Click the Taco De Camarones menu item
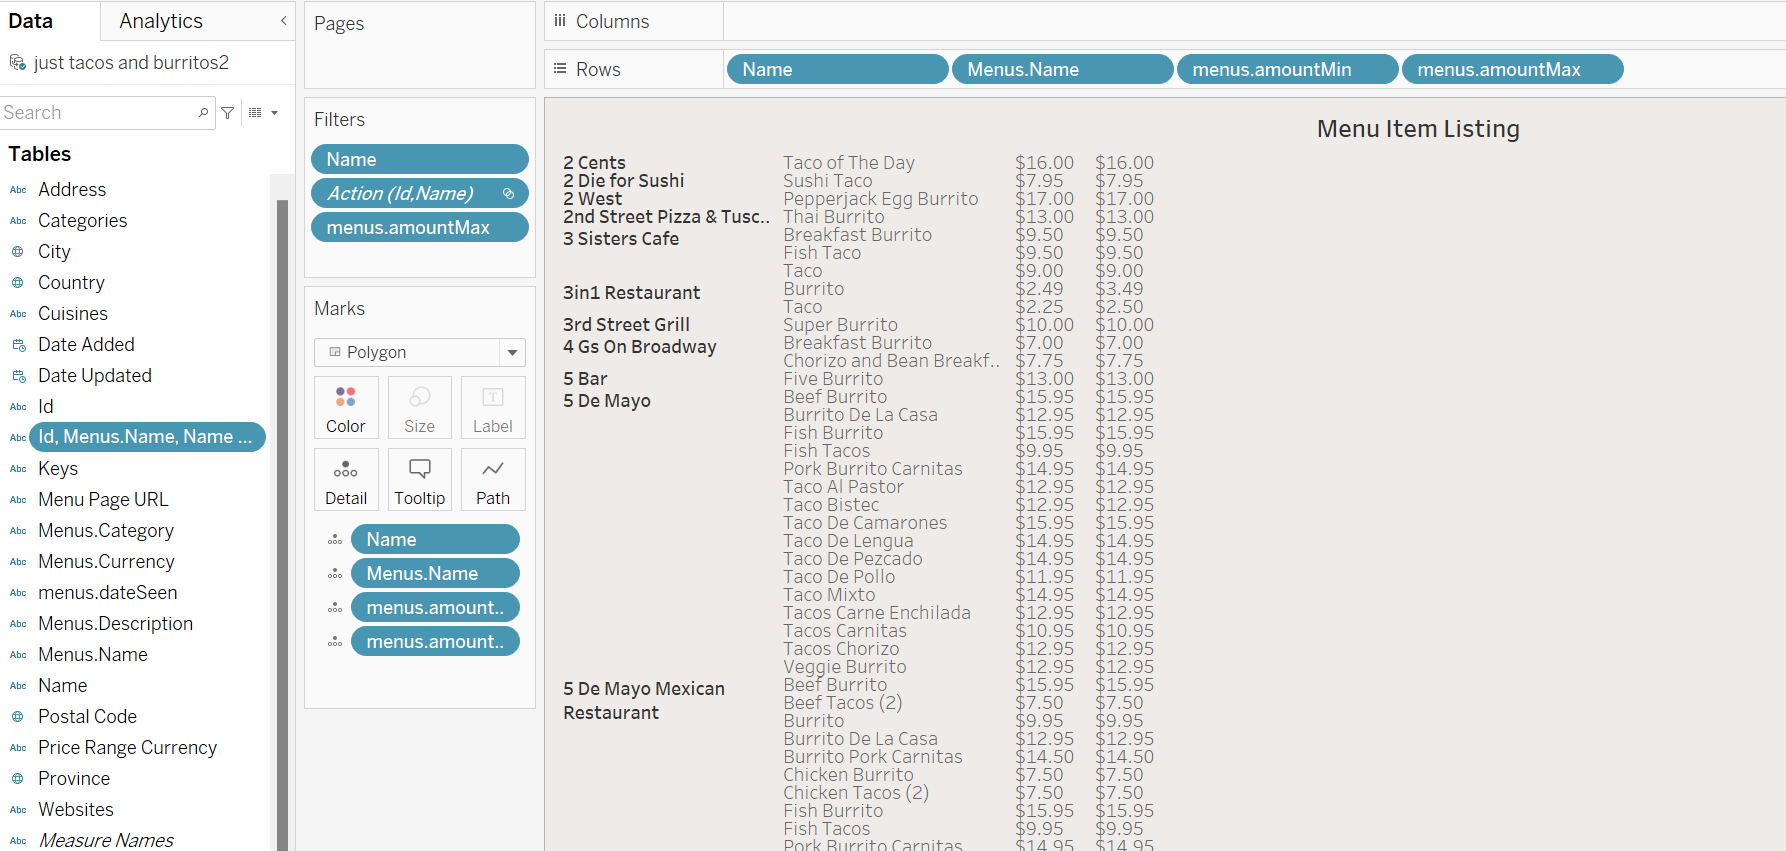 pos(865,523)
